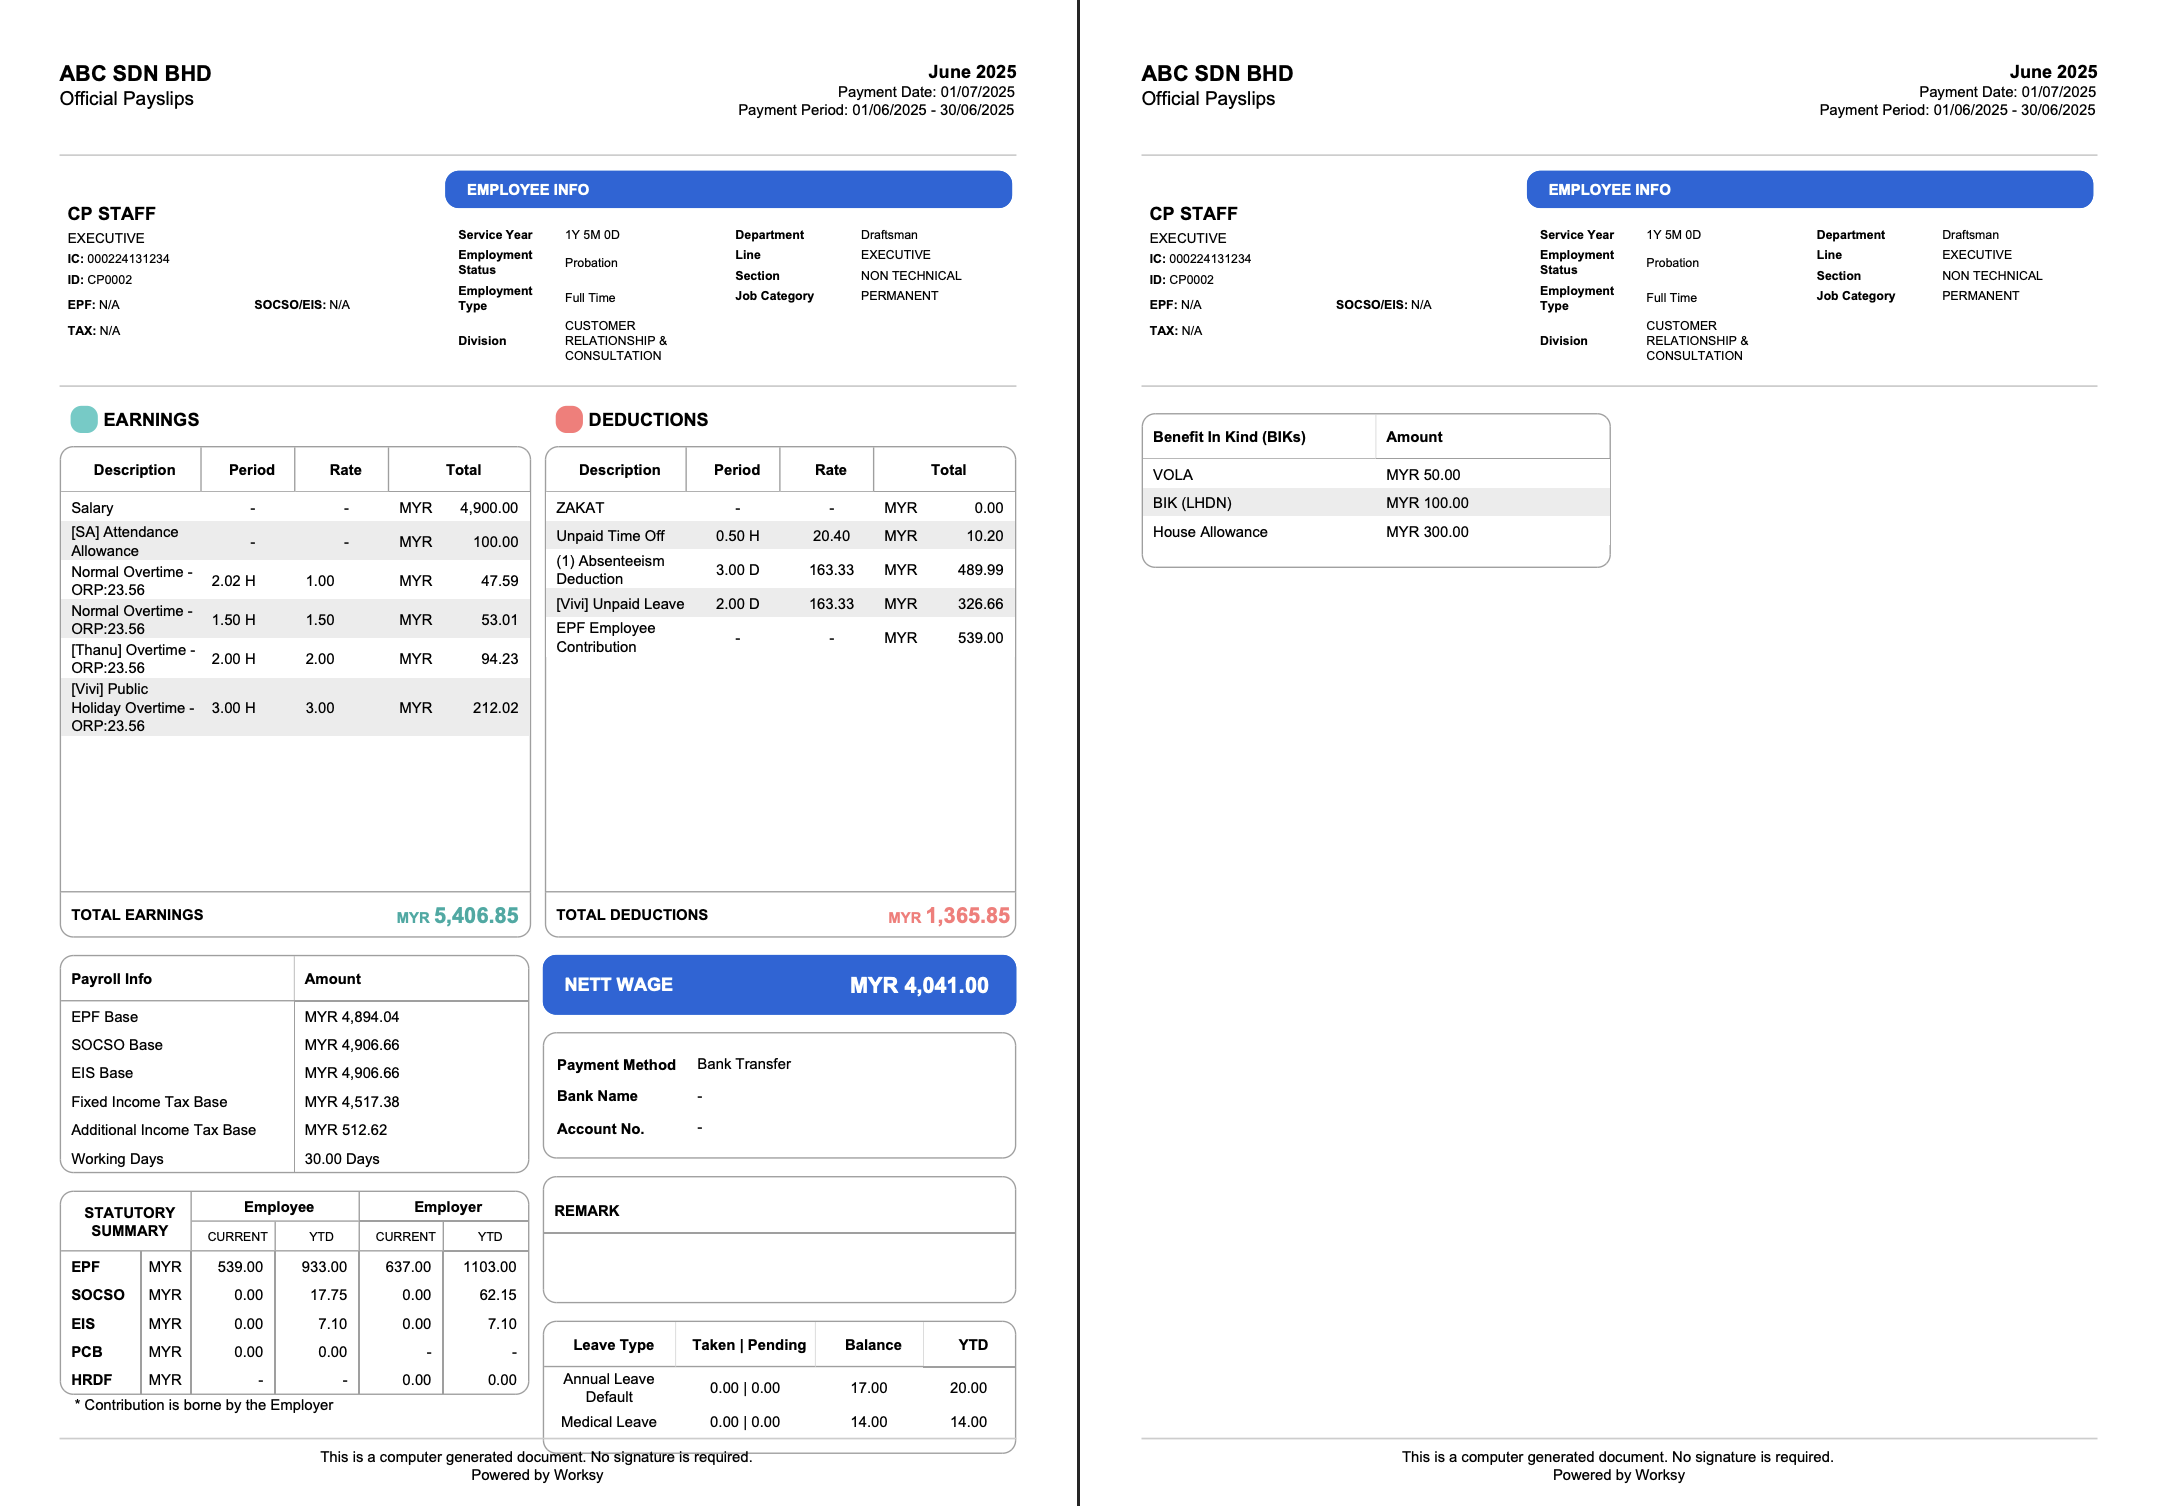Click the Leave Type column header
The height and width of the screenshot is (1506, 2158).
tap(613, 1345)
